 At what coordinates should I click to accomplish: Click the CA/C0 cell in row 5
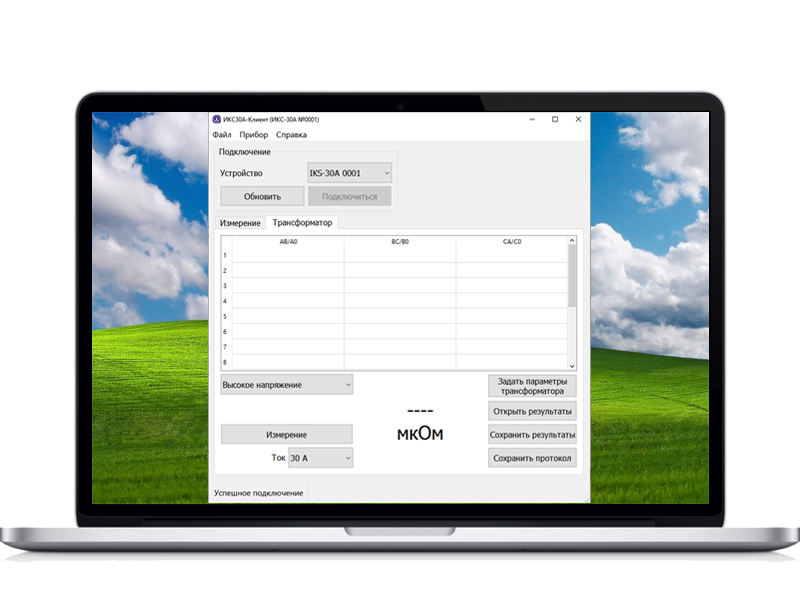coord(512,316)
